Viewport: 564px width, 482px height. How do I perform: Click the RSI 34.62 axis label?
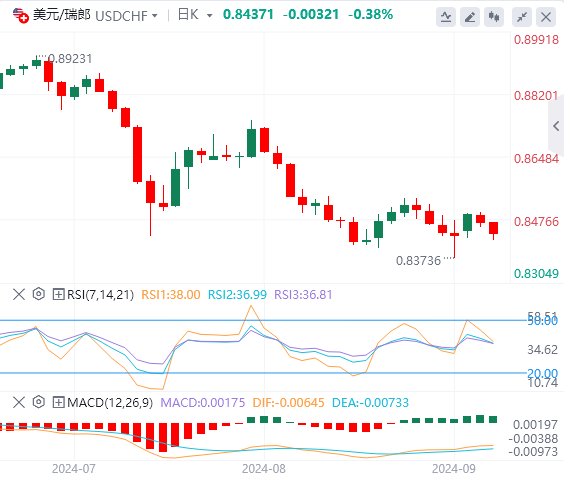click(542, 350)
